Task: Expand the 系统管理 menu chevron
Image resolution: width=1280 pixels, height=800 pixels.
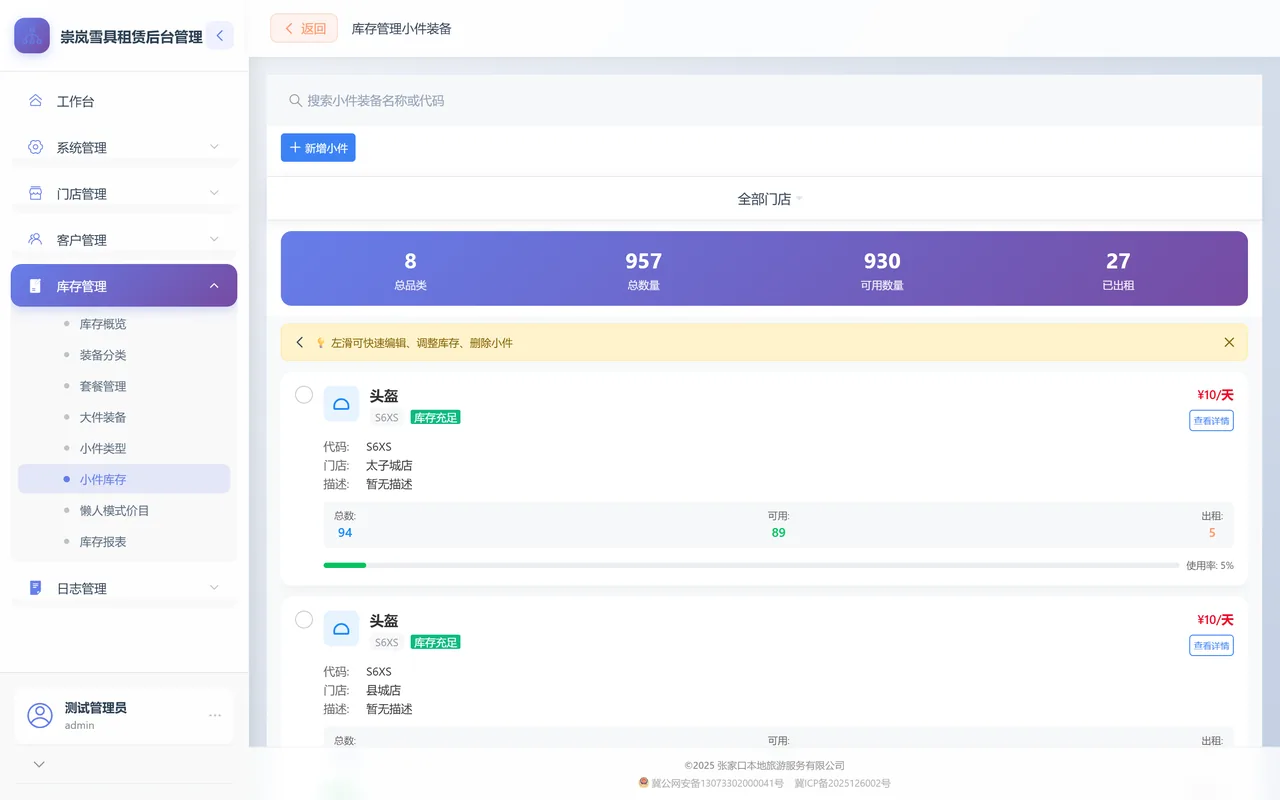Action: click(214, 147)
